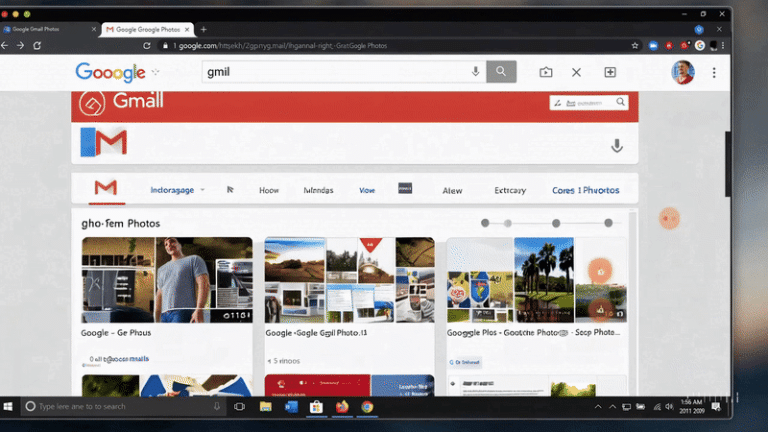Open the Extrcary tab

coord(510,190)
